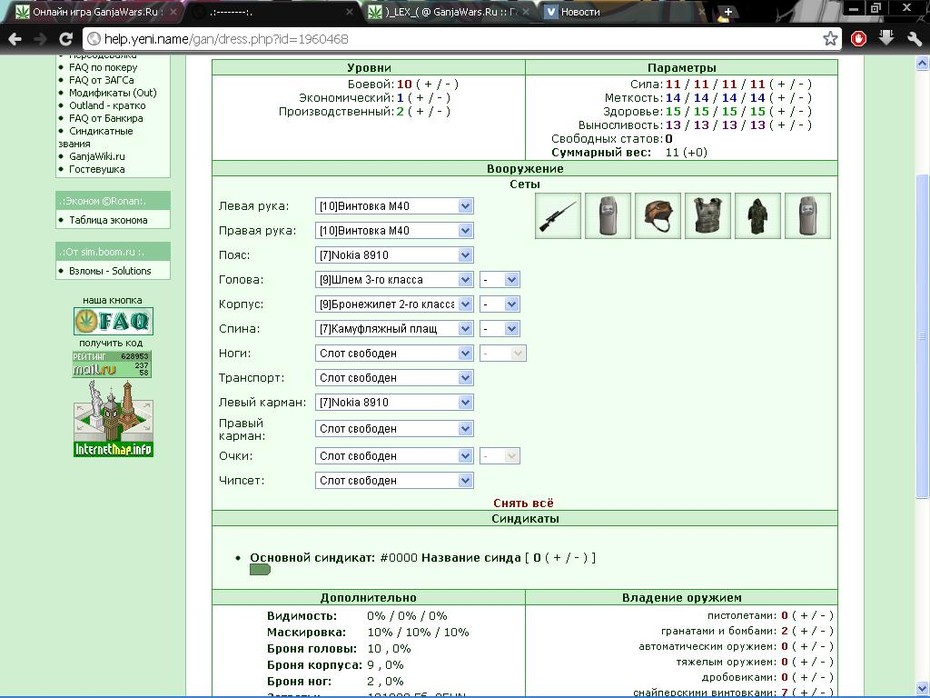The width and height of the screenshot is (930, 698).
Task: Open the wrench settings menu
Action: [914, 39]
